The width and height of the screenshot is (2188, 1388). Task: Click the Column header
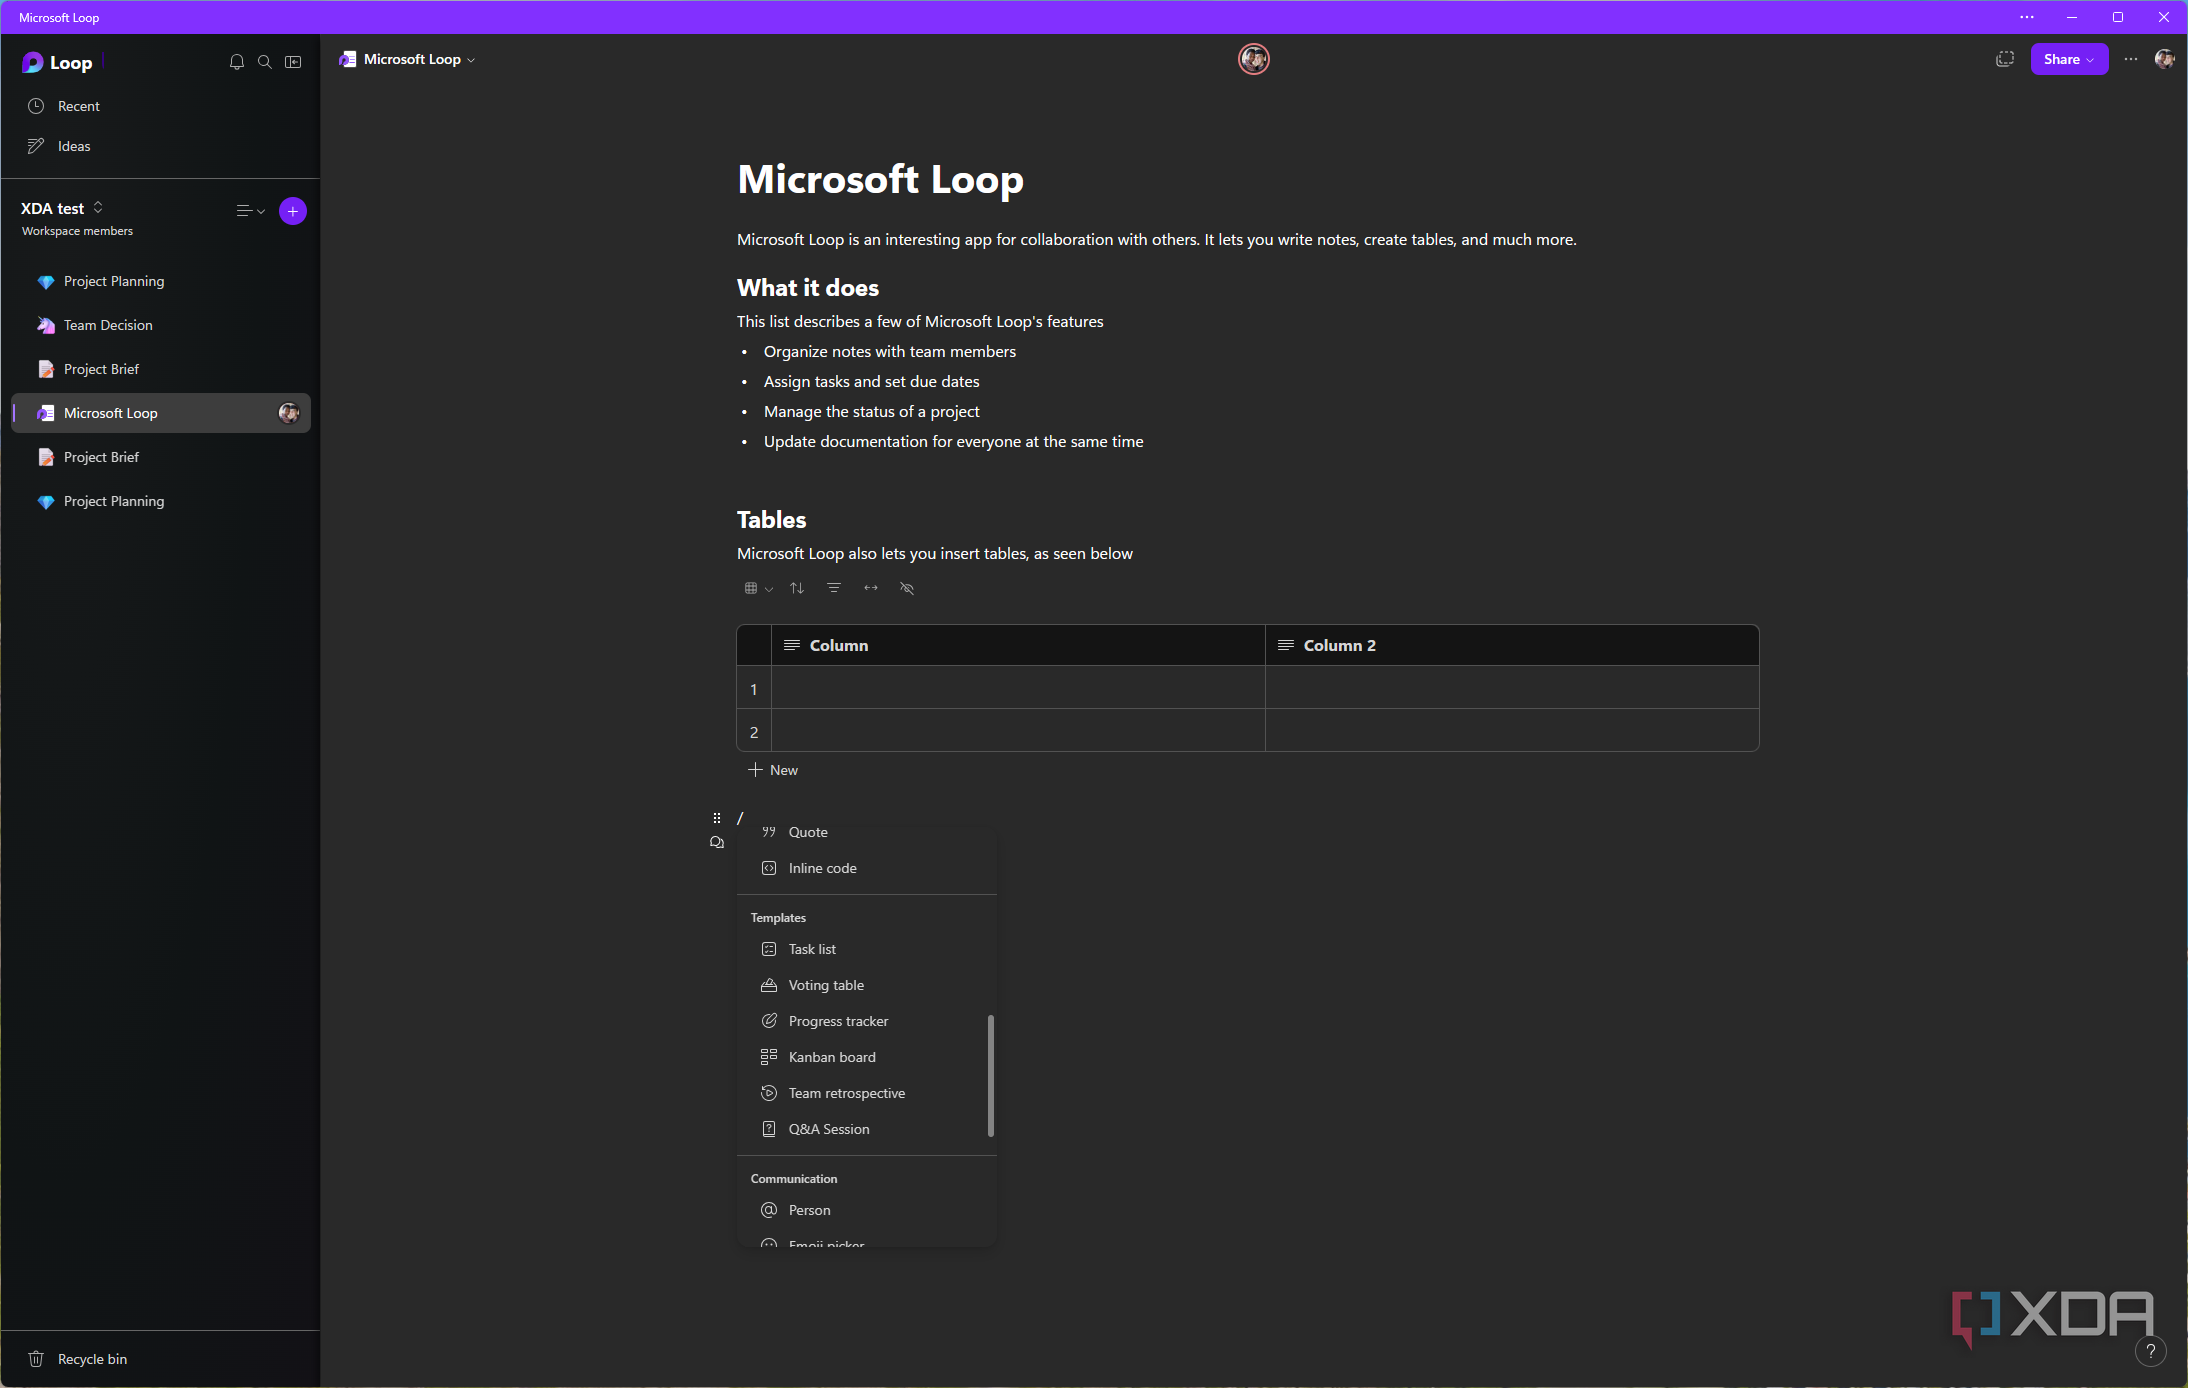[1018, 645]
